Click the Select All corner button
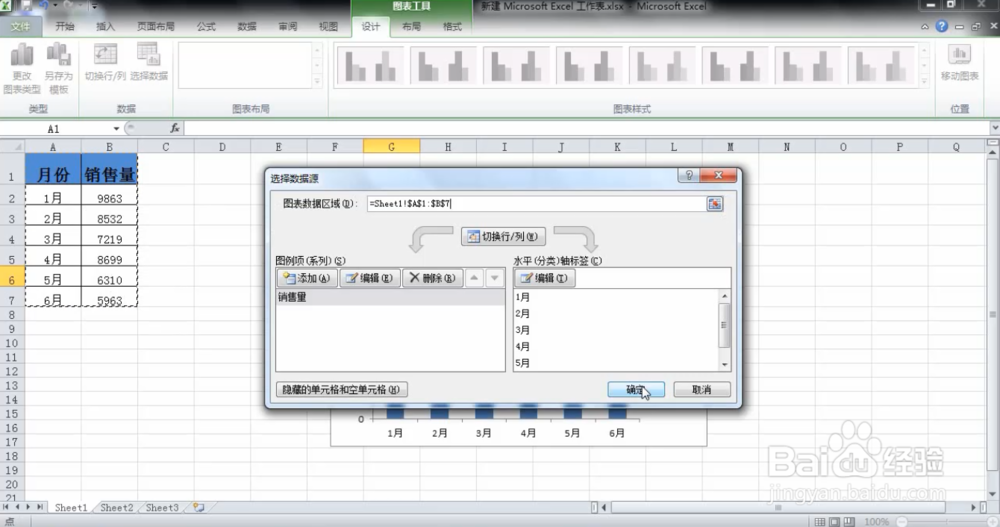Image resolution: width=1000 pixels, height=527 pixels. coord(12,147)
